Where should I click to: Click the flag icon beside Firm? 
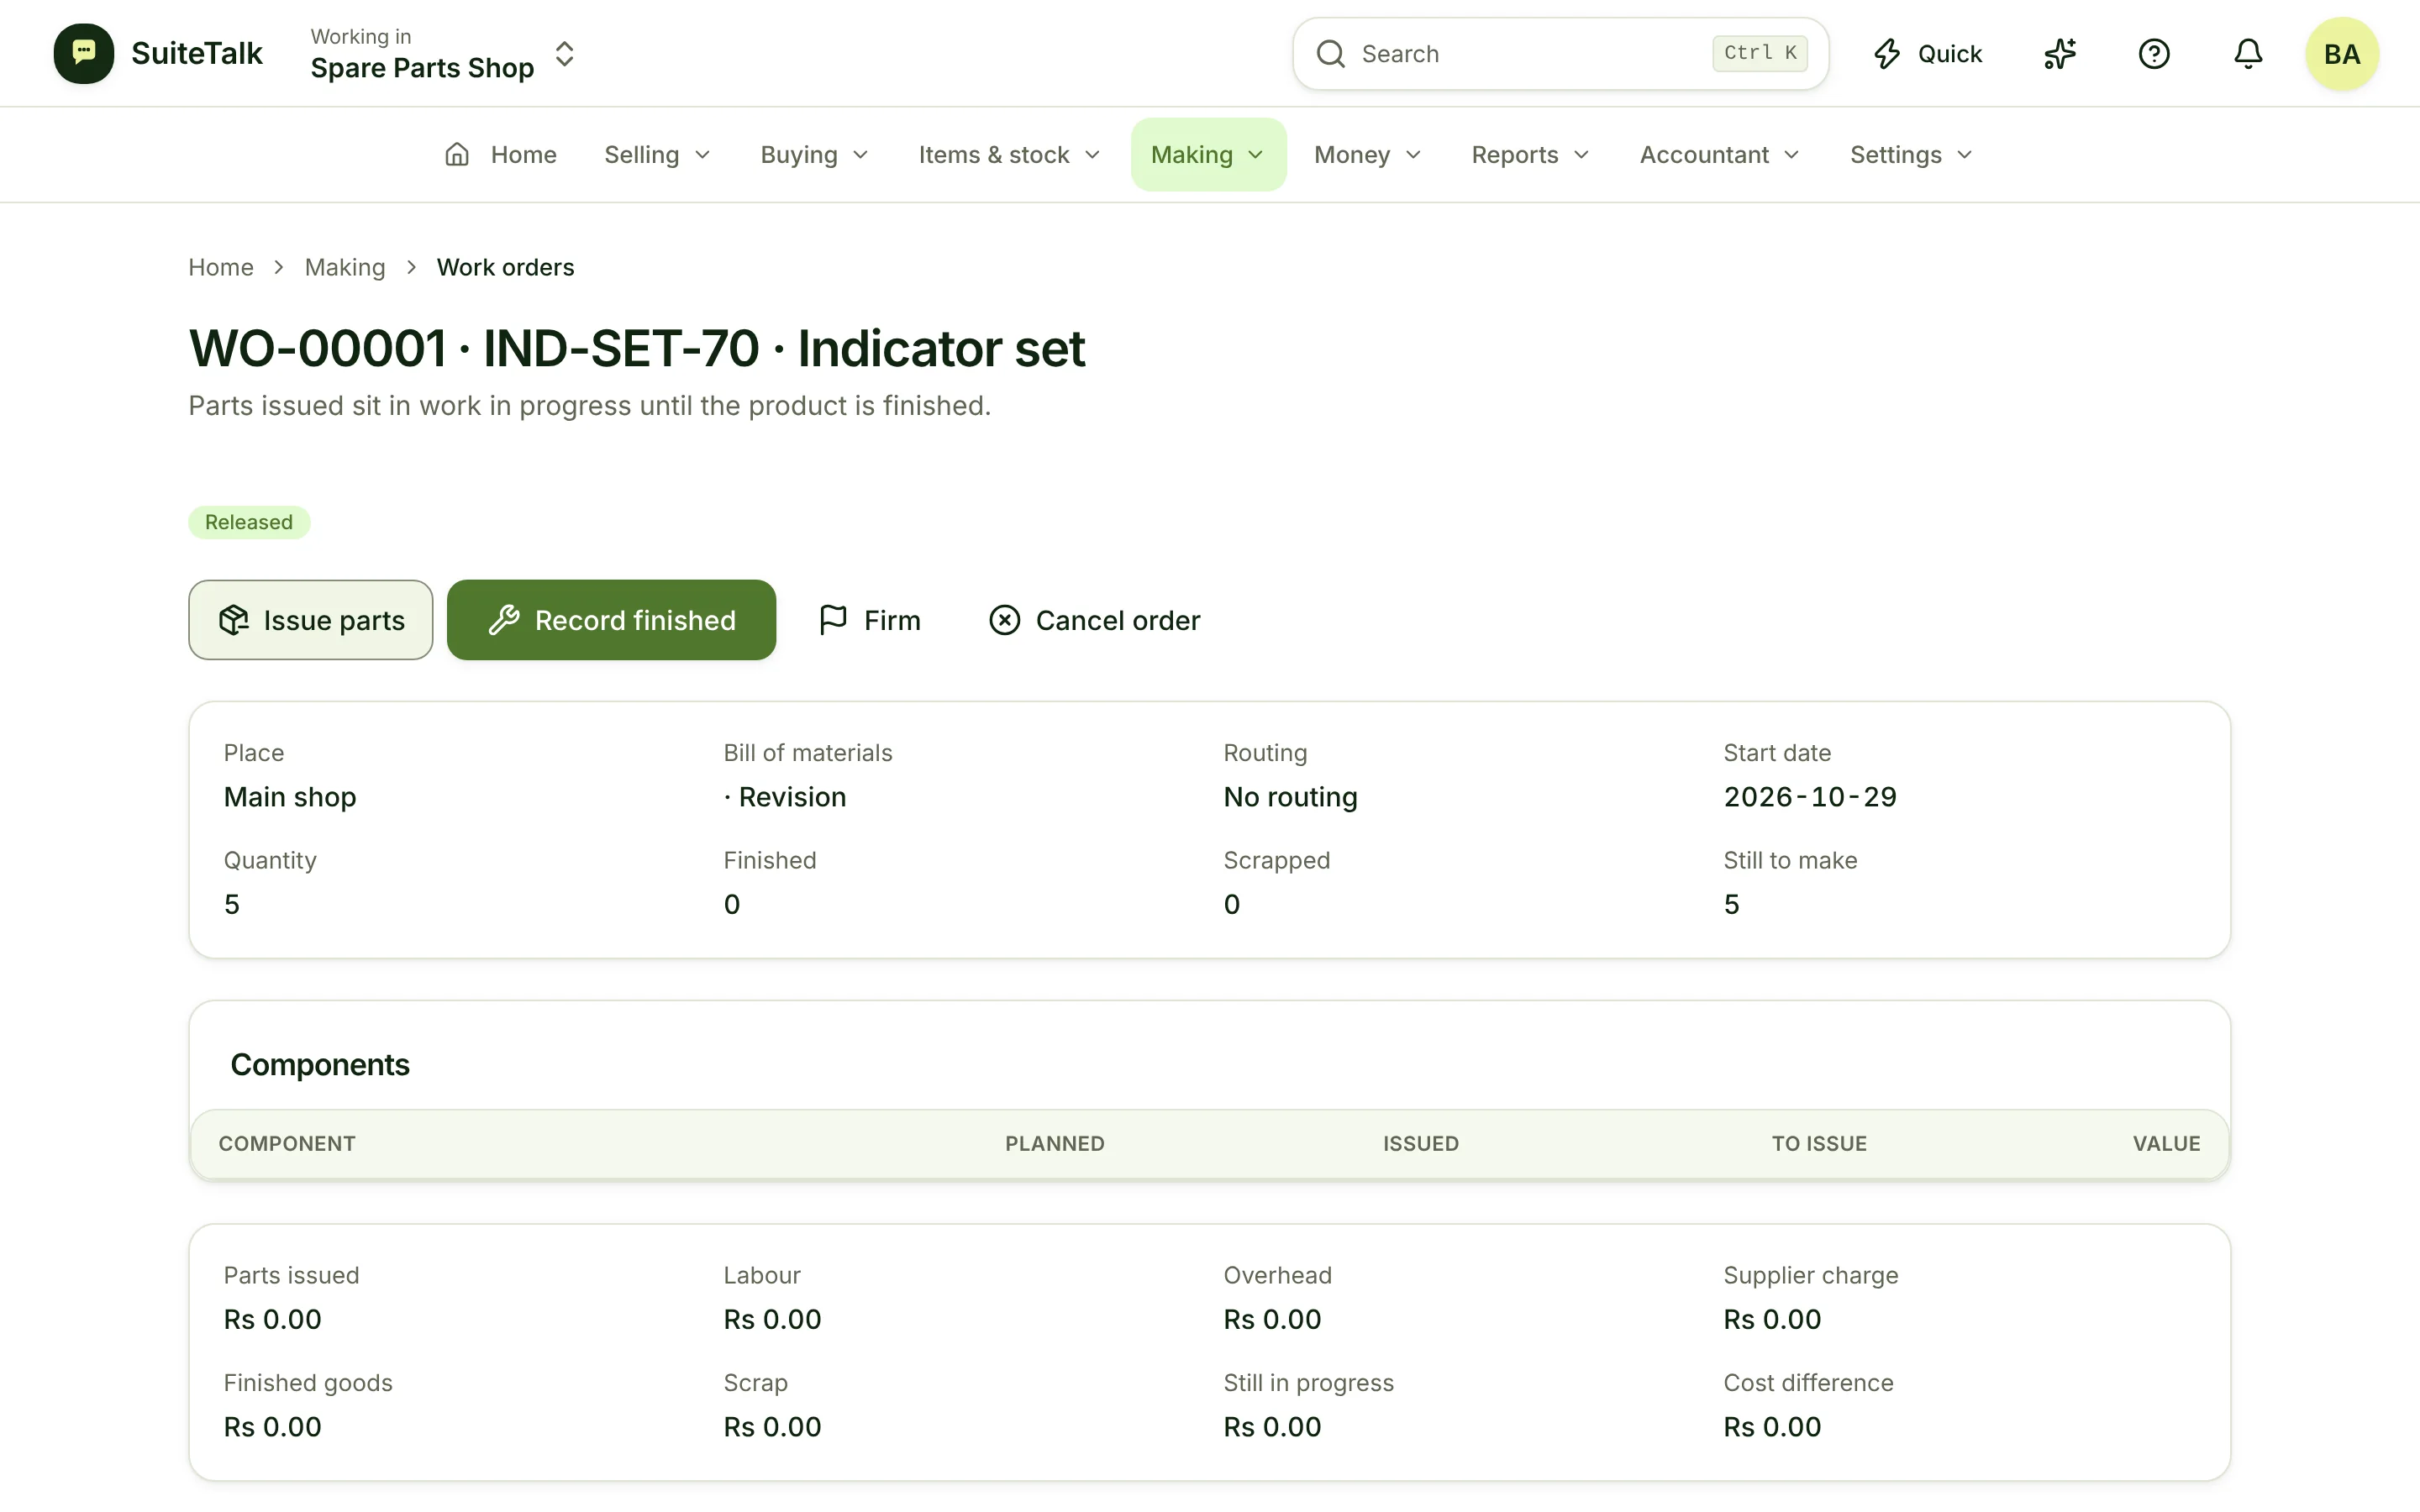pyautogui.click(x=833, y=620)
